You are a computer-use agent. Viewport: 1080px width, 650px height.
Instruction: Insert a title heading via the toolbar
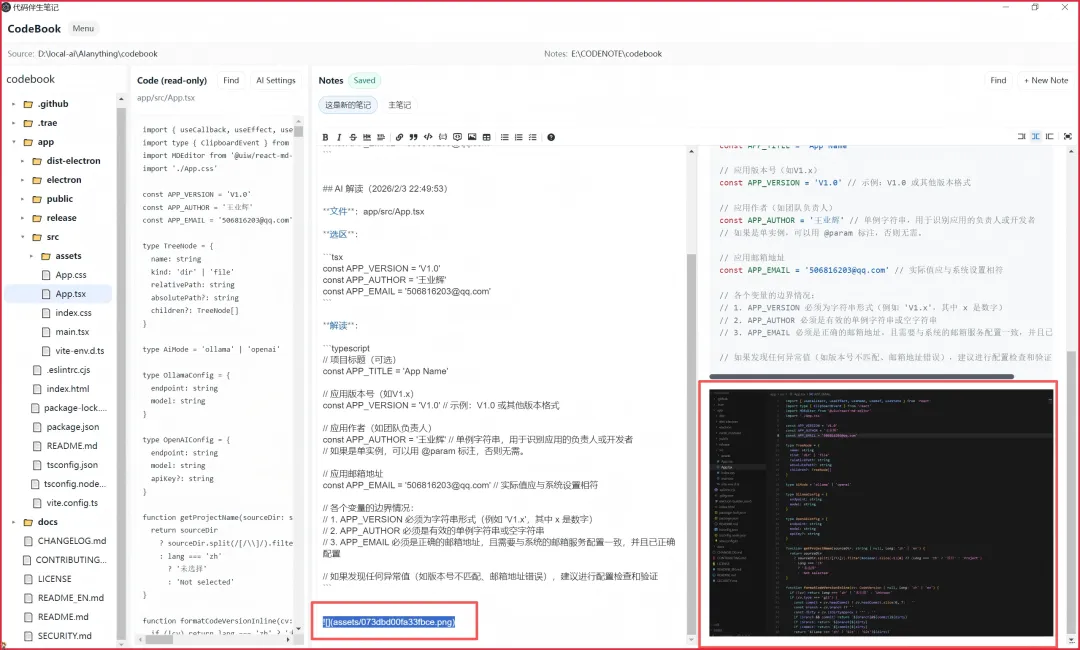[x=381, y=137]
